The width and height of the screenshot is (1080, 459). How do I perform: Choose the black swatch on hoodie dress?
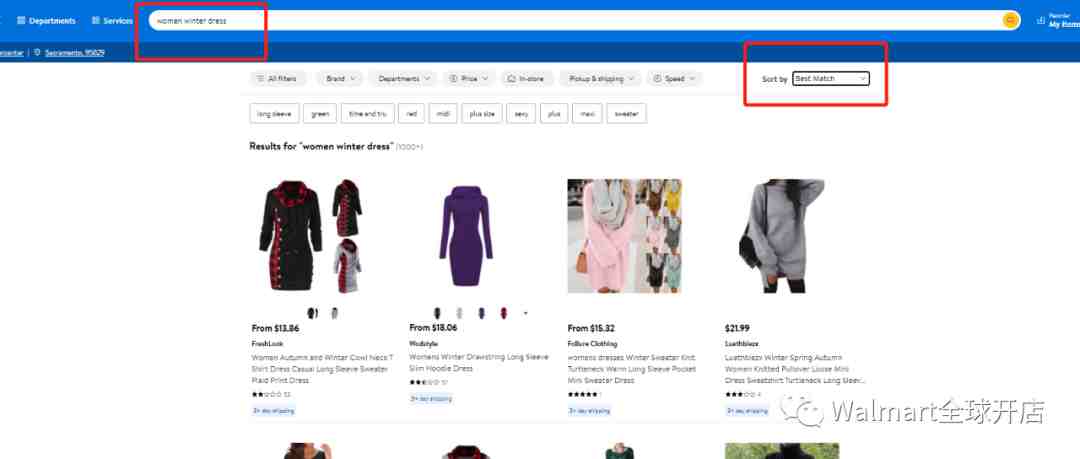click(x=437, y=313)
